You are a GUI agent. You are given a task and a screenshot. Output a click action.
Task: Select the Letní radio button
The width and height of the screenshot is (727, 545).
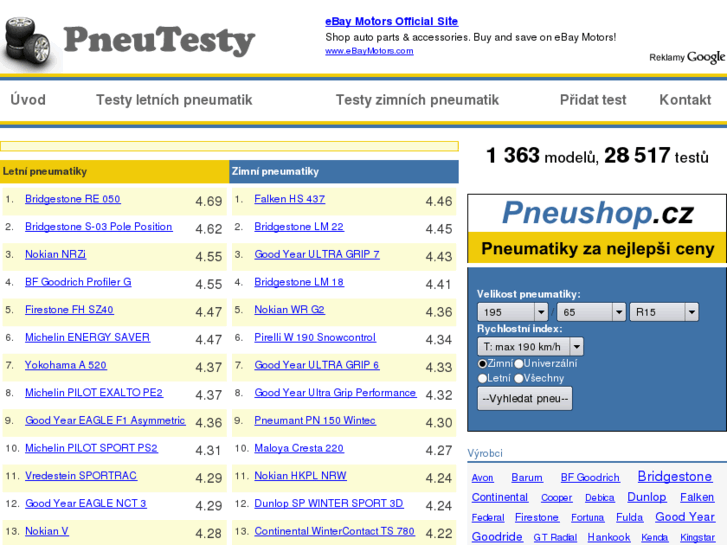[482, 378]
